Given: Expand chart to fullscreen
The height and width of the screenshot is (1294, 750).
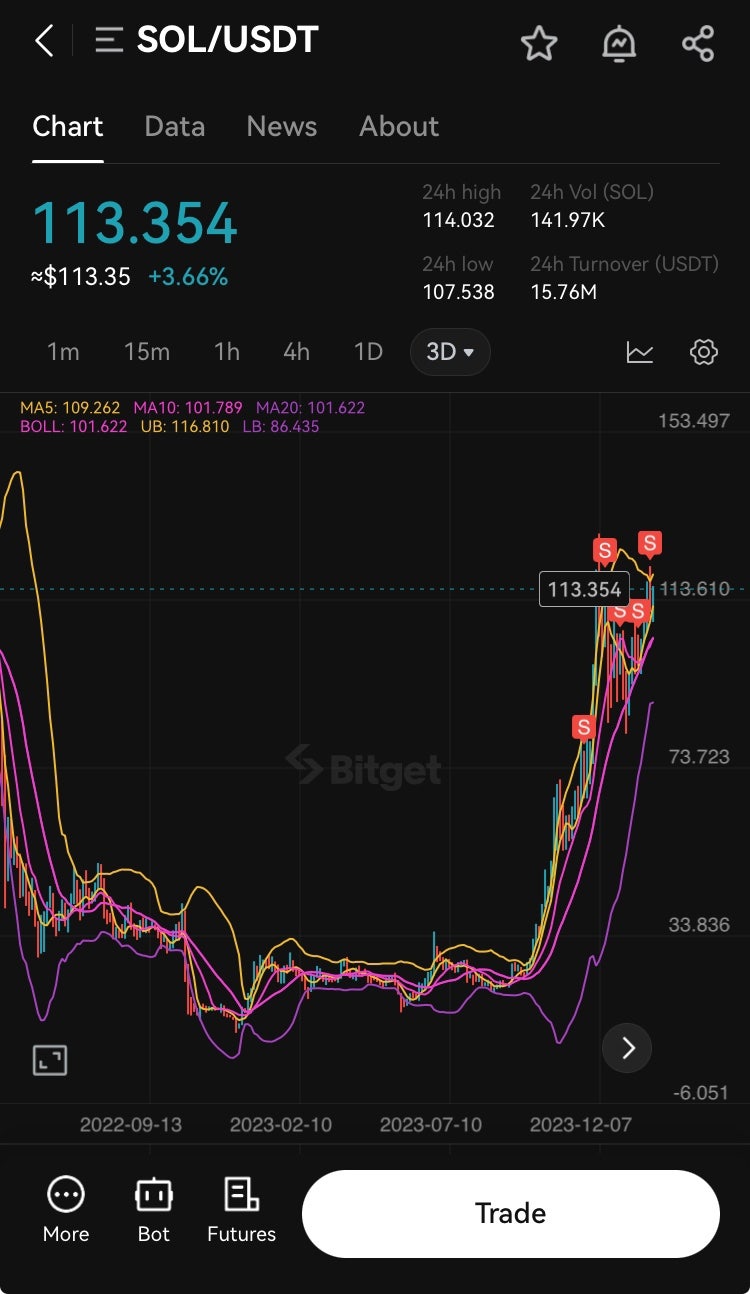Looking at the screenshot, I should [50, 1059].
